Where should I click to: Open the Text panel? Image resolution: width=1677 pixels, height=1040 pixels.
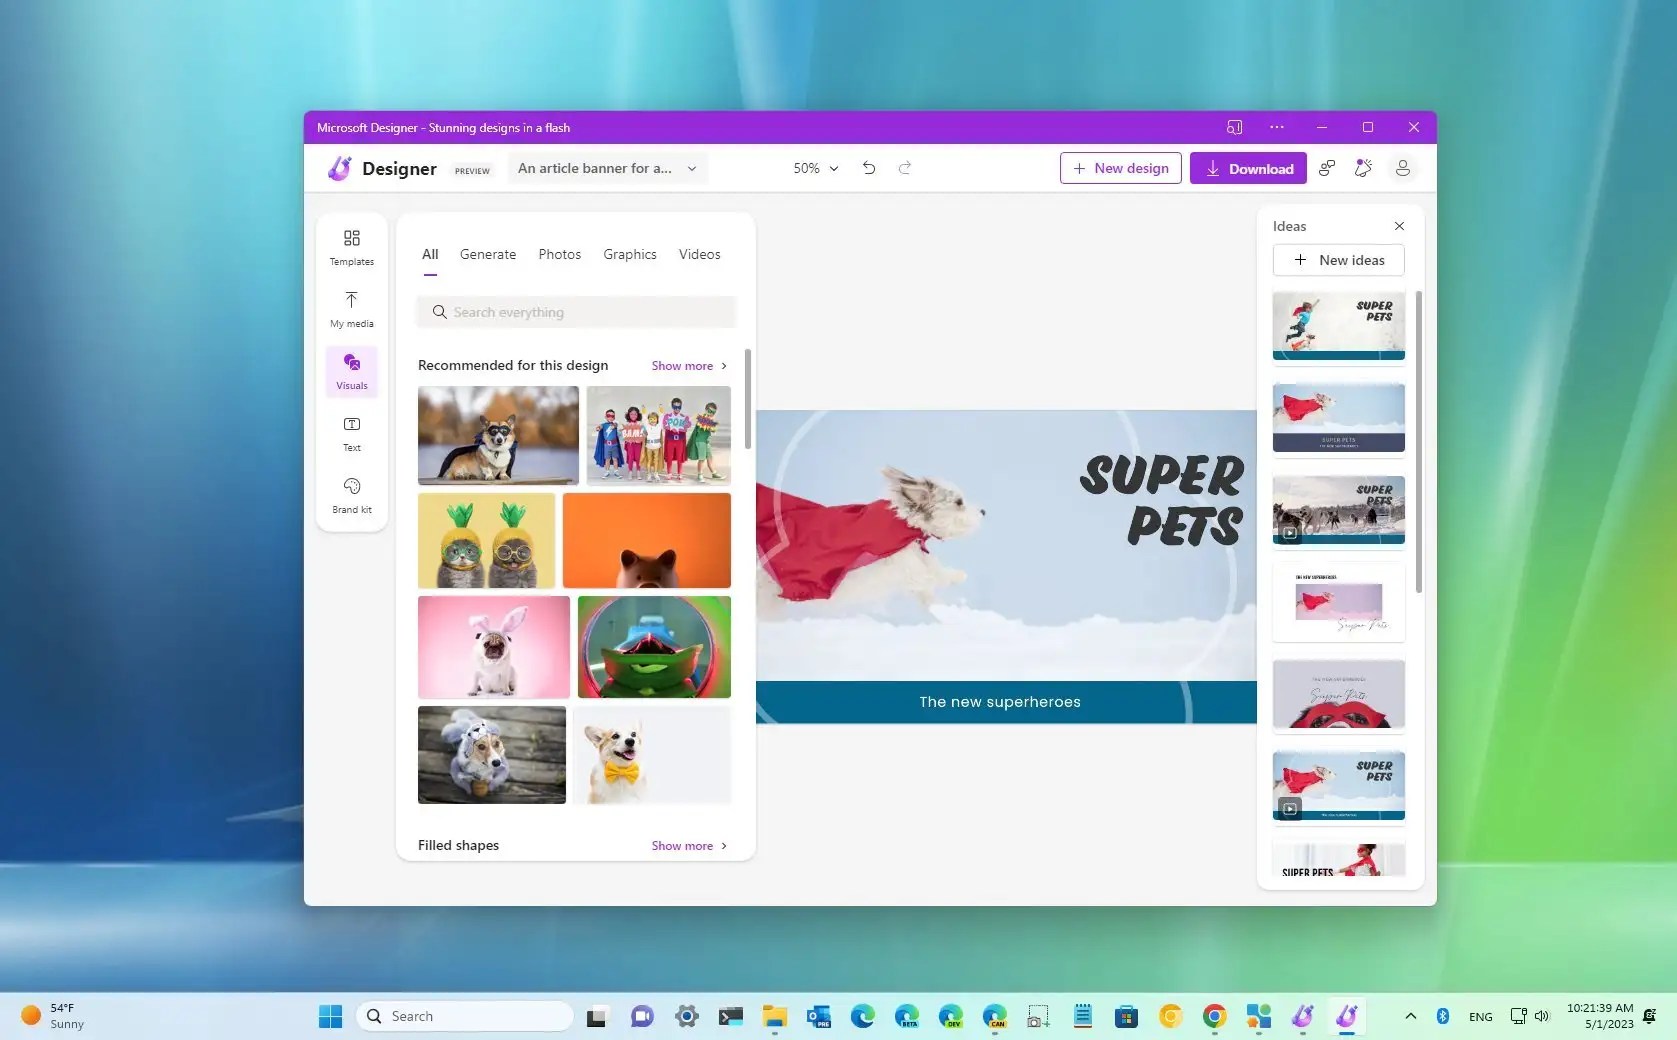(x=351, y=432)
